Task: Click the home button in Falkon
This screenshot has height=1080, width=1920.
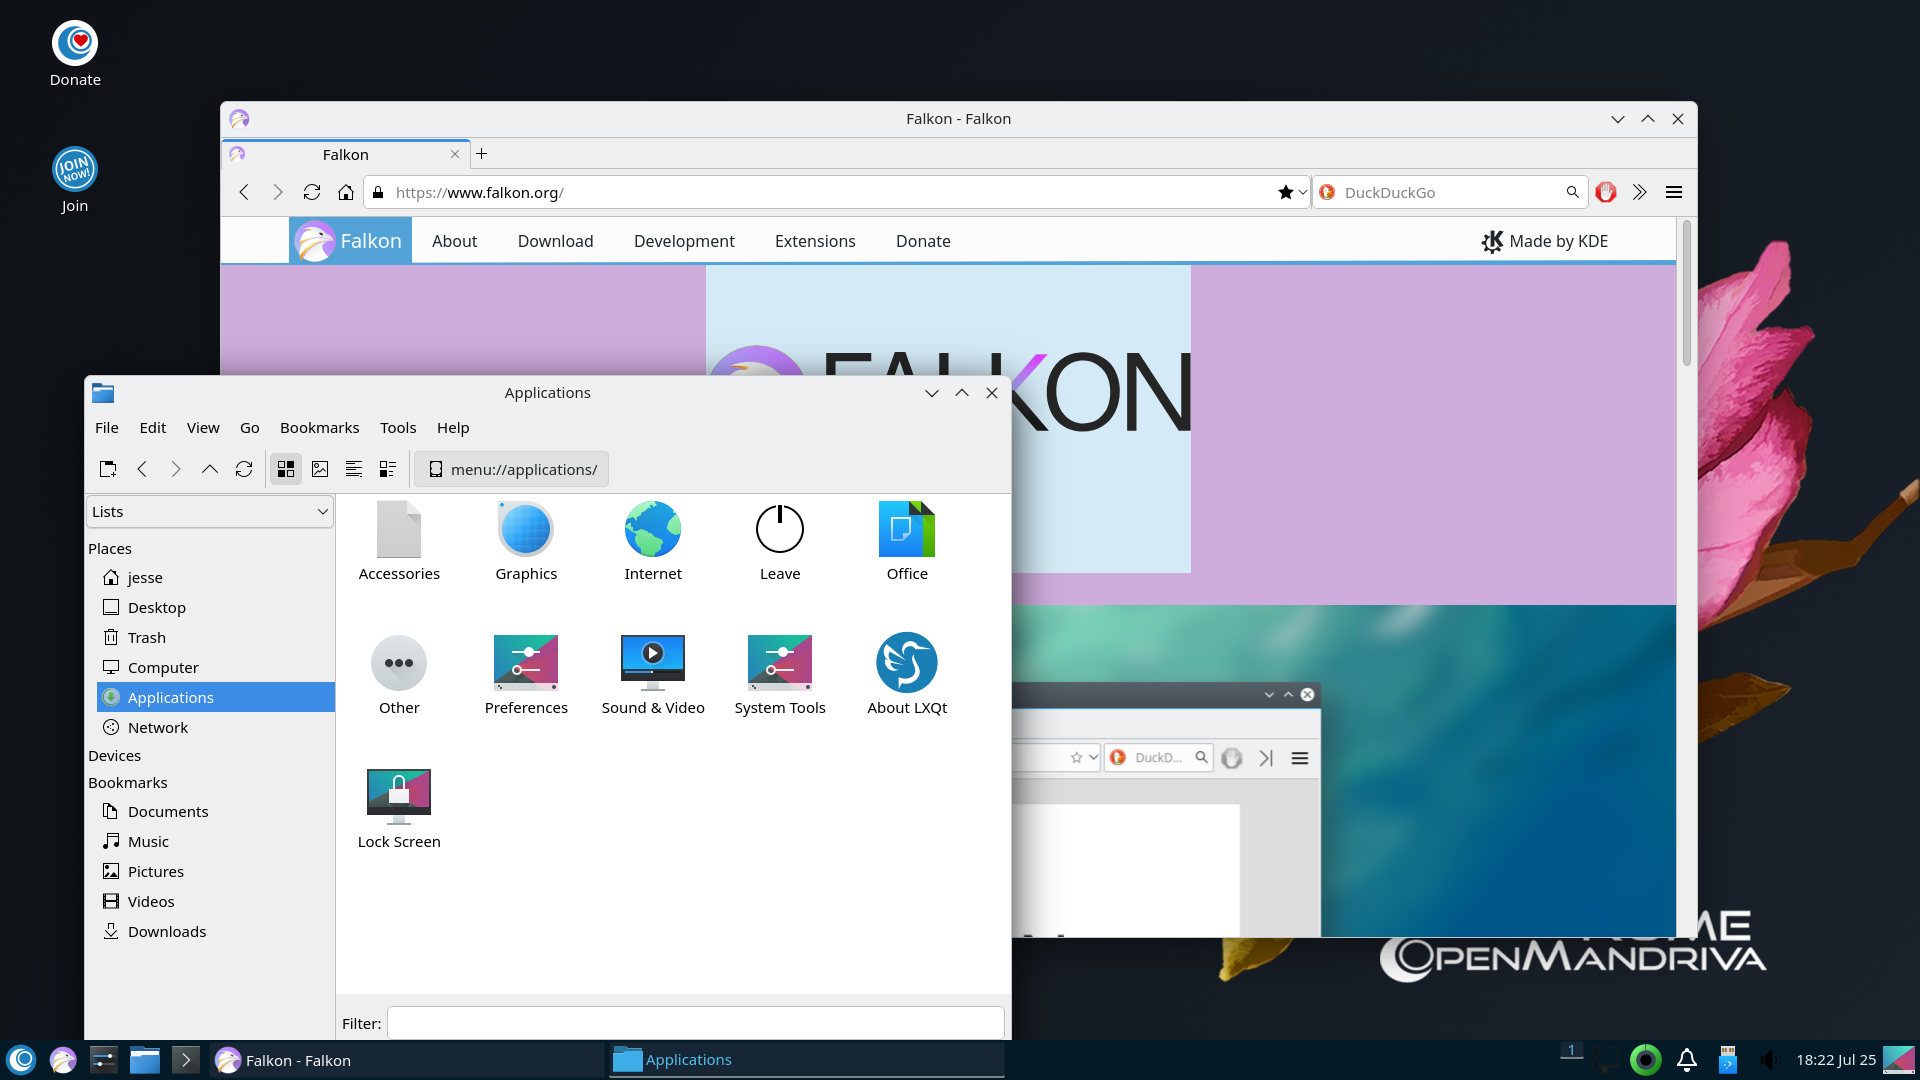Action: pyautogui.click(x=346, y=192)
